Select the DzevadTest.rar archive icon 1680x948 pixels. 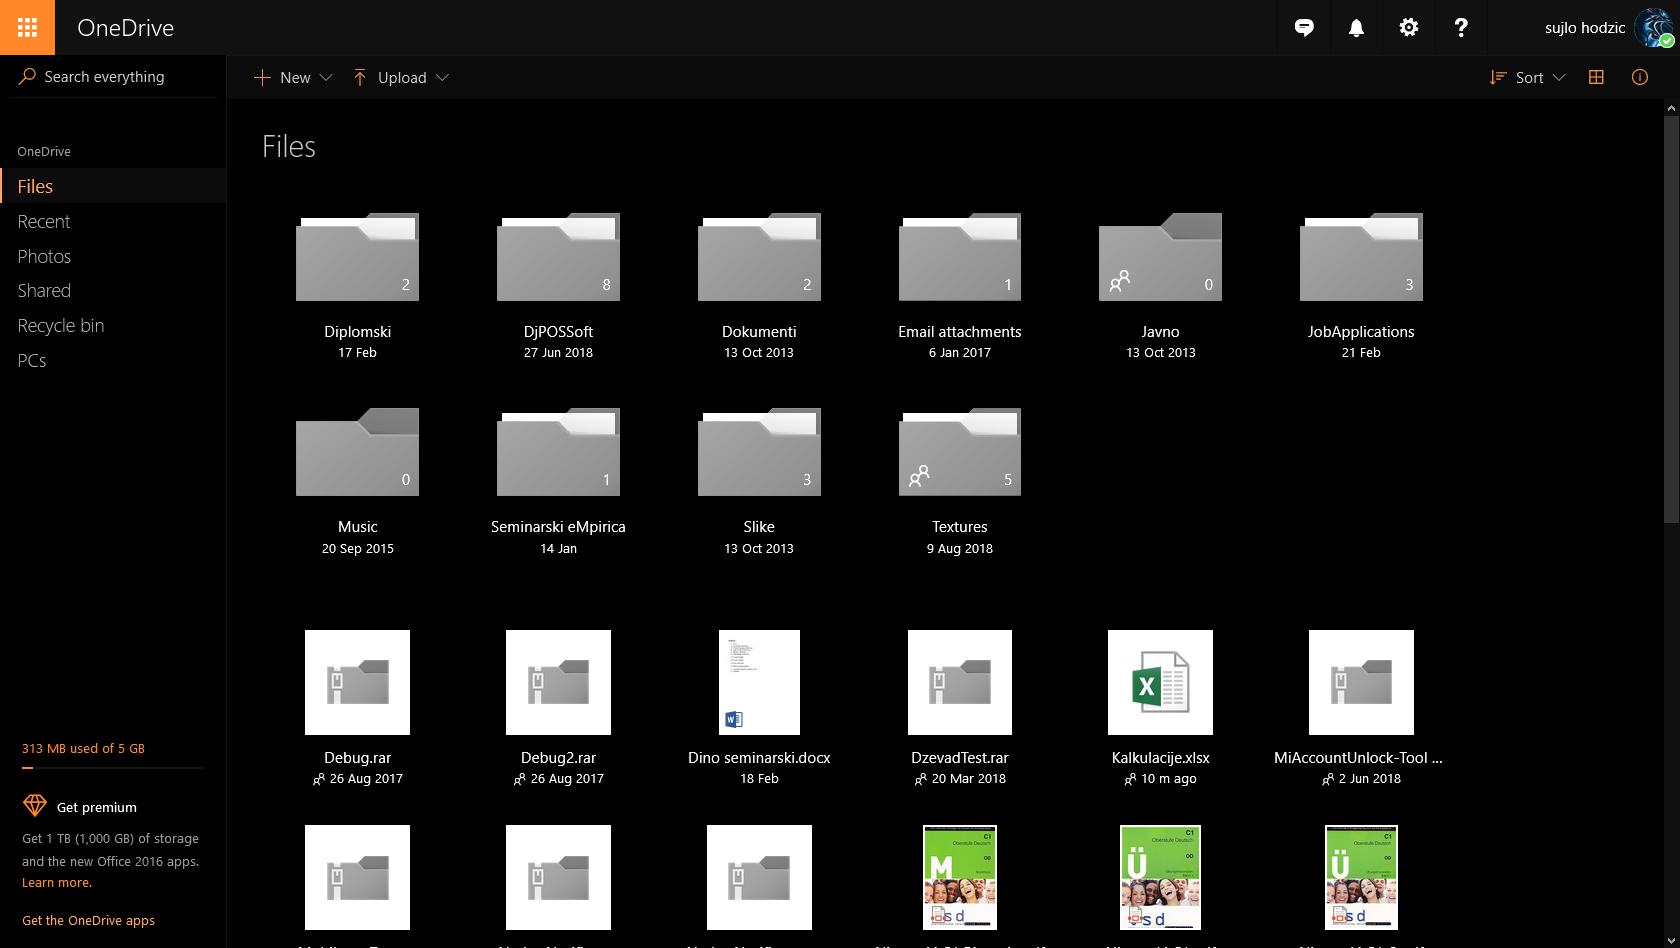tap(960, 682)
